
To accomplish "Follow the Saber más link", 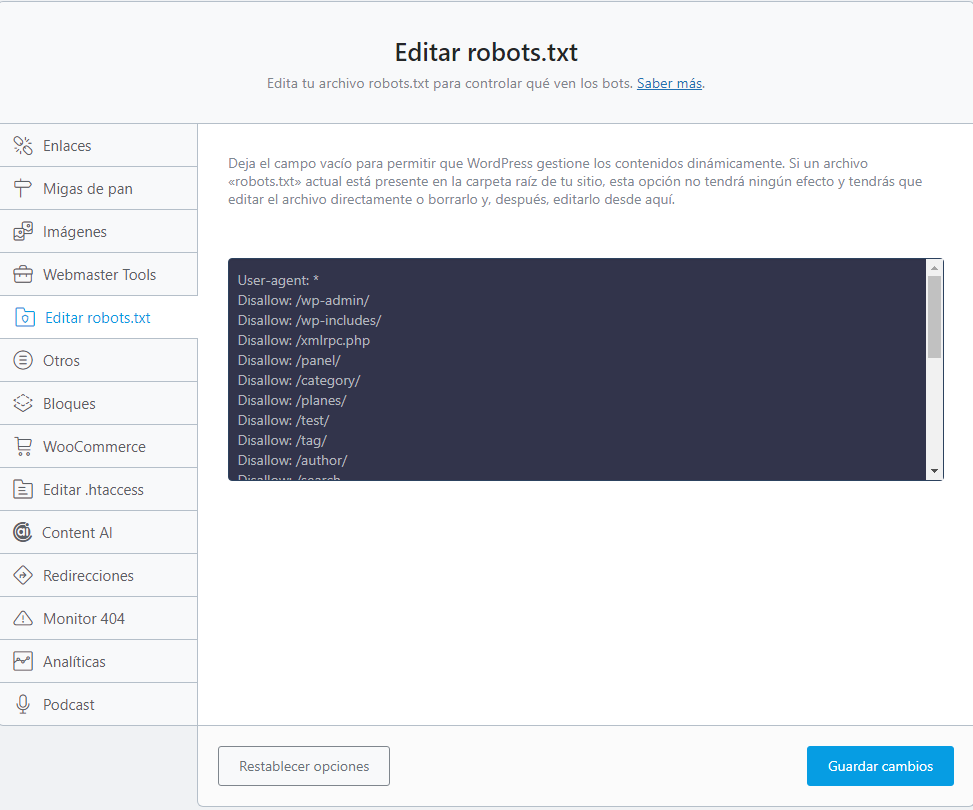I will point(669,83).
